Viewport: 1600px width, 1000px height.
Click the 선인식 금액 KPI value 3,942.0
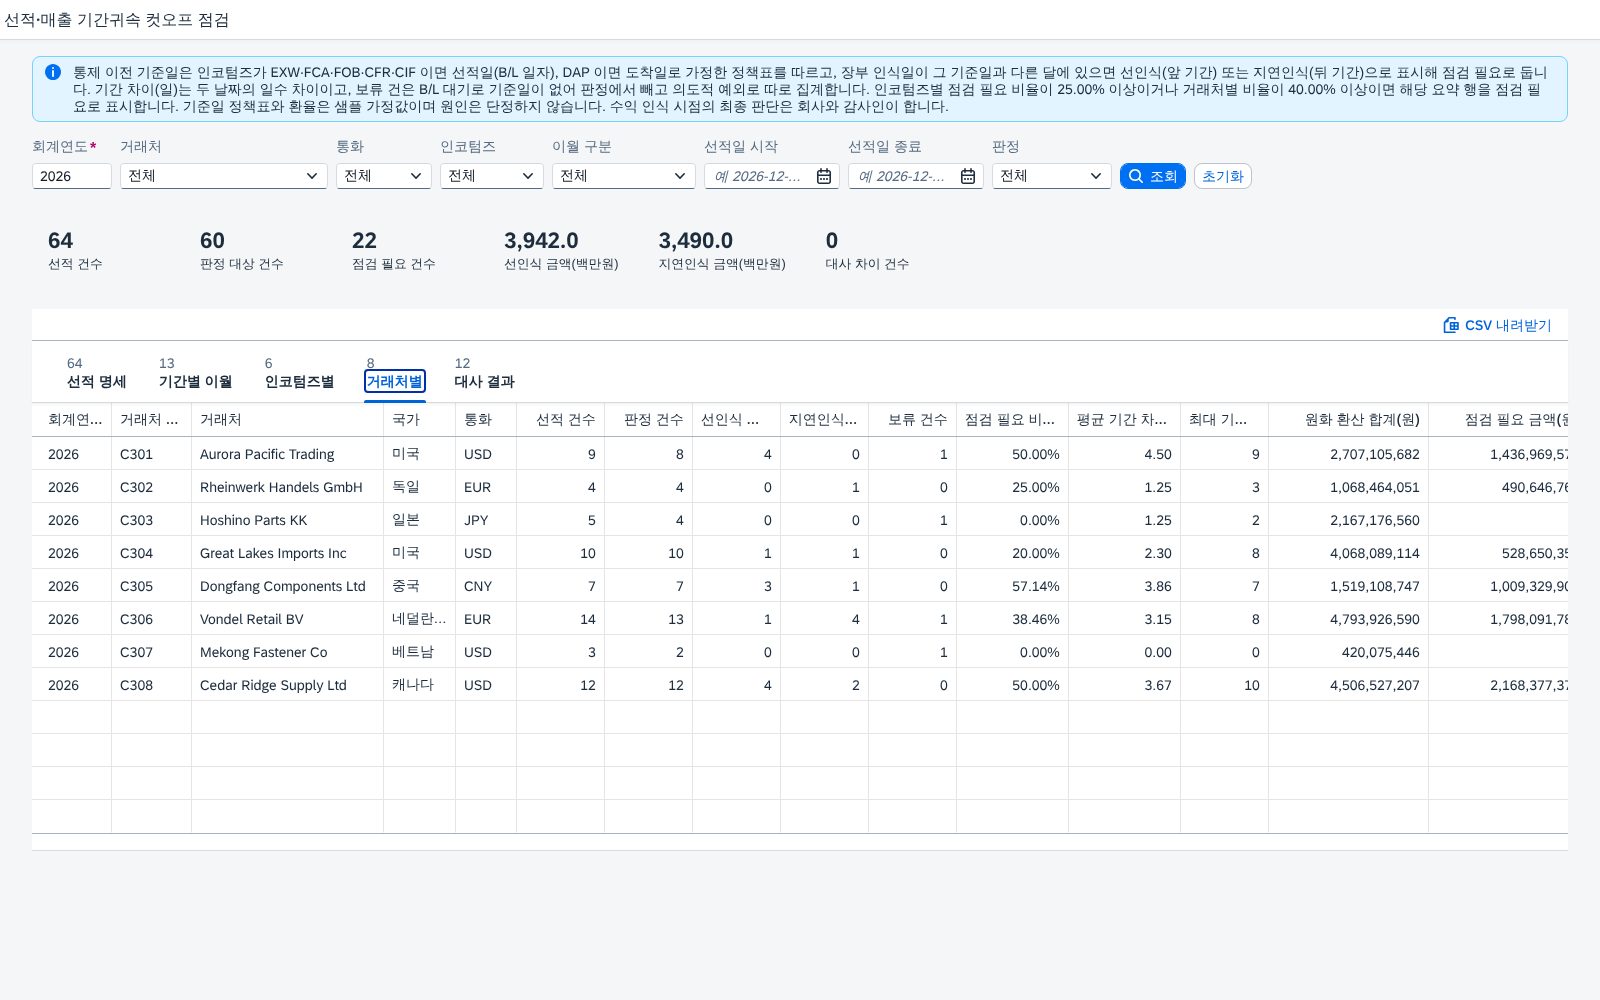[x=541, y=241]
